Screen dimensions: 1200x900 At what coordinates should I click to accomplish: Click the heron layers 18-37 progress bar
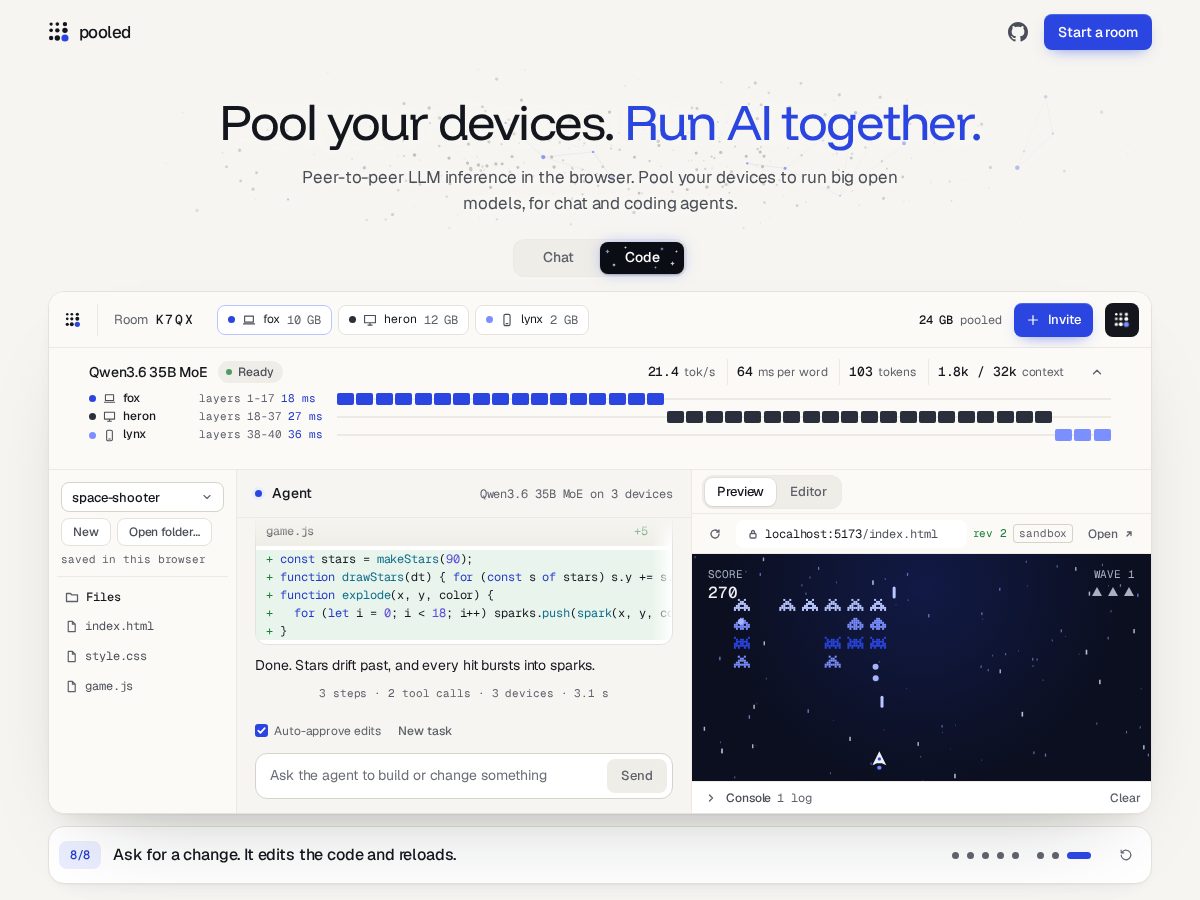point(859,417)
